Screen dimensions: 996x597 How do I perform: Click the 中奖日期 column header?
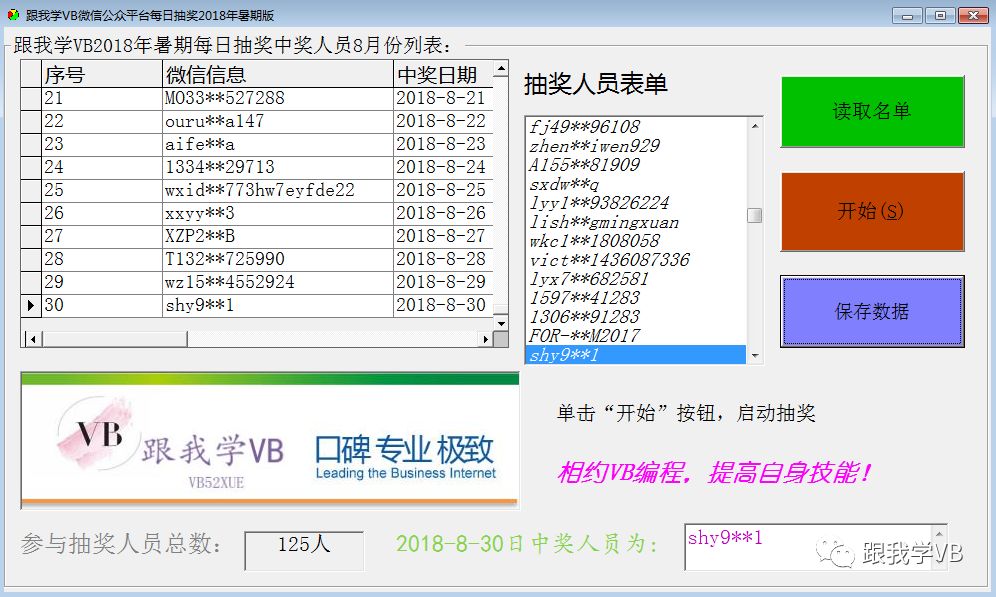pyautogui.click(x=443, y=74)
